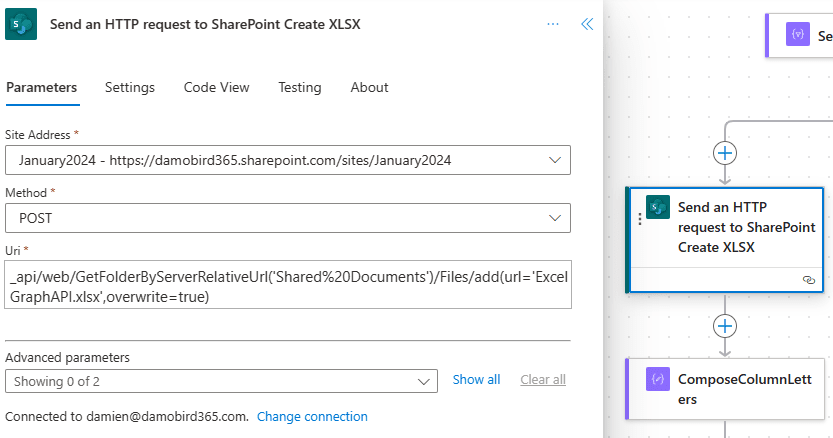This screenshot has height=438, width=833.
Task: Collapse the action details panel
Action: [587, 24]
